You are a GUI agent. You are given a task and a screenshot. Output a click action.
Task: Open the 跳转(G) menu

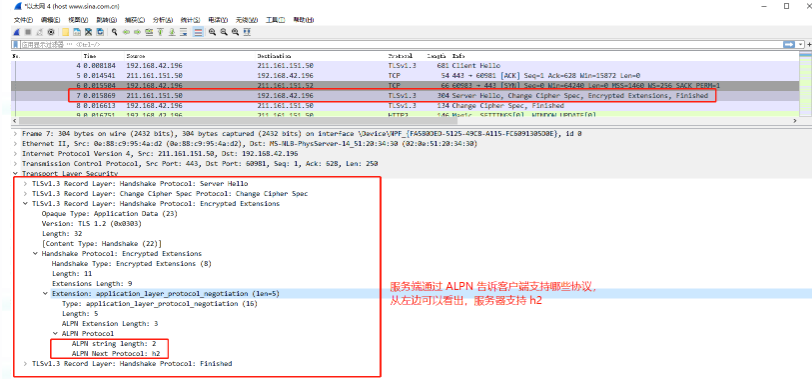point(107,20)
